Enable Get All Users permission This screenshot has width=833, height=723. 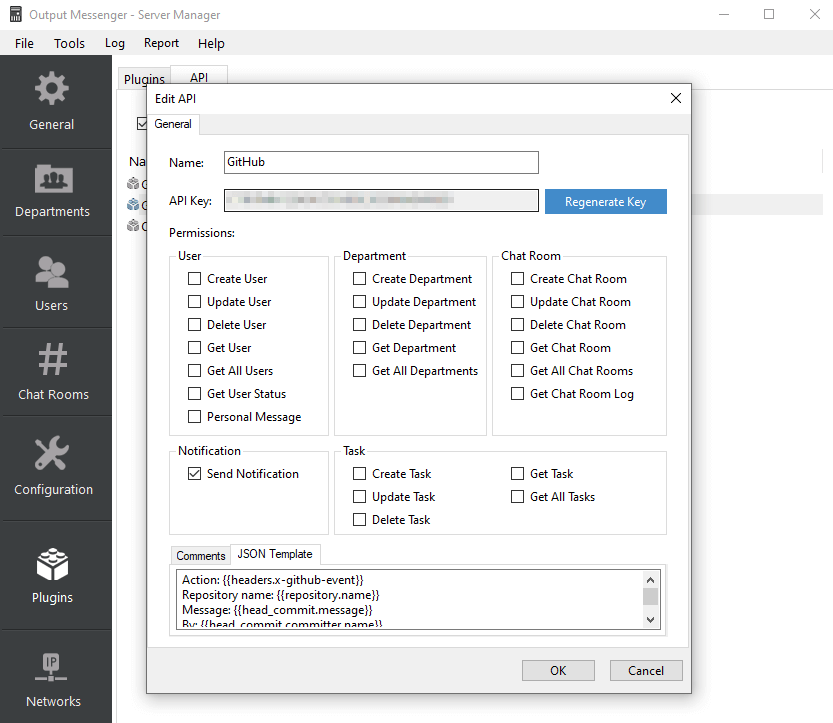194,371
